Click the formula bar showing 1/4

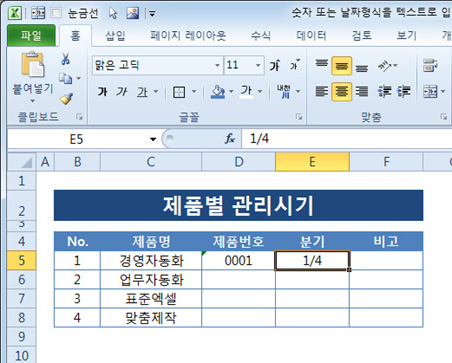pos(347,139)
